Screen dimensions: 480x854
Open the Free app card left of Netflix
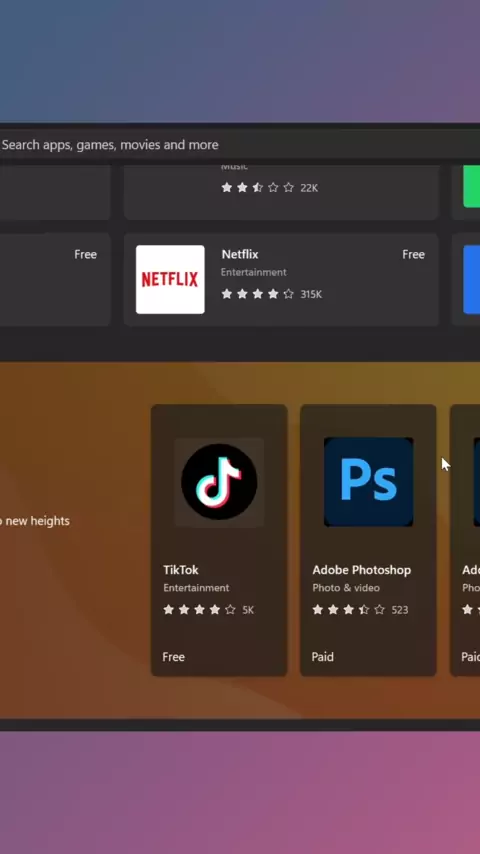[54, 279]
